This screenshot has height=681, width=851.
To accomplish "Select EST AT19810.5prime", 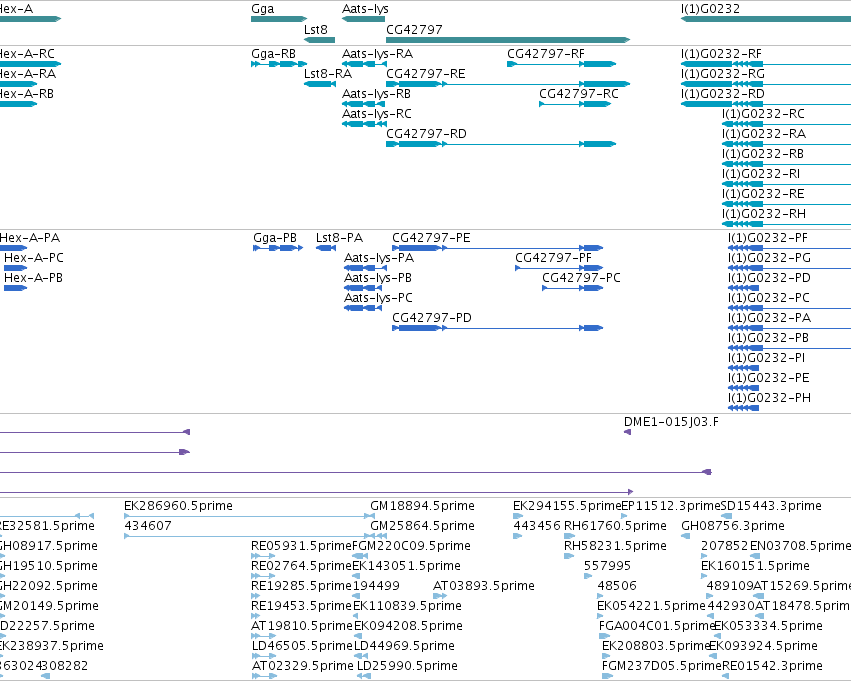I will coord(264,636).
